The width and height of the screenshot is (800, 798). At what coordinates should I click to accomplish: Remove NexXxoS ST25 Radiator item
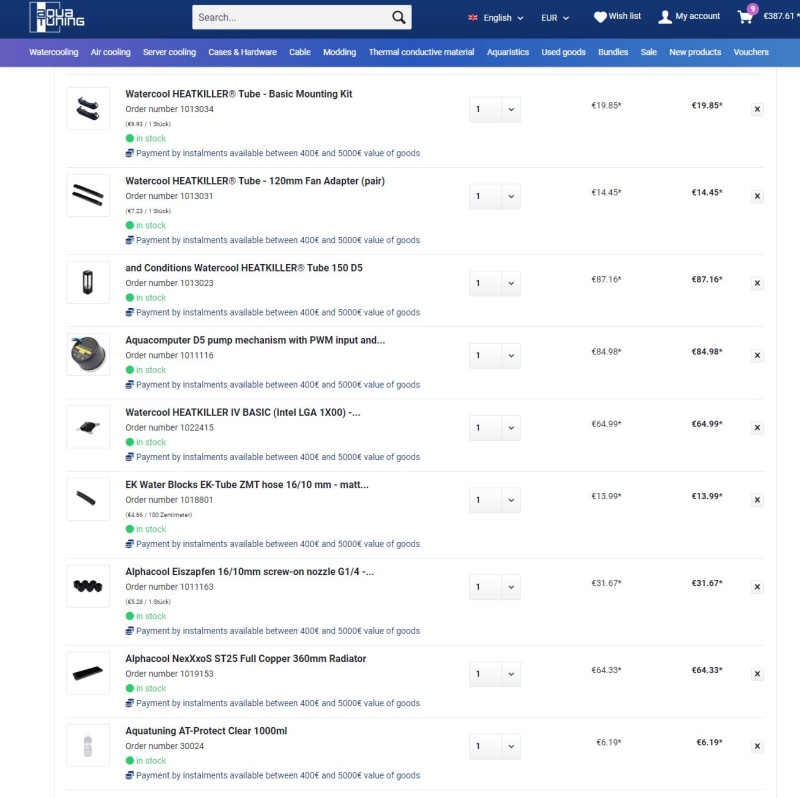pos(757,674)
